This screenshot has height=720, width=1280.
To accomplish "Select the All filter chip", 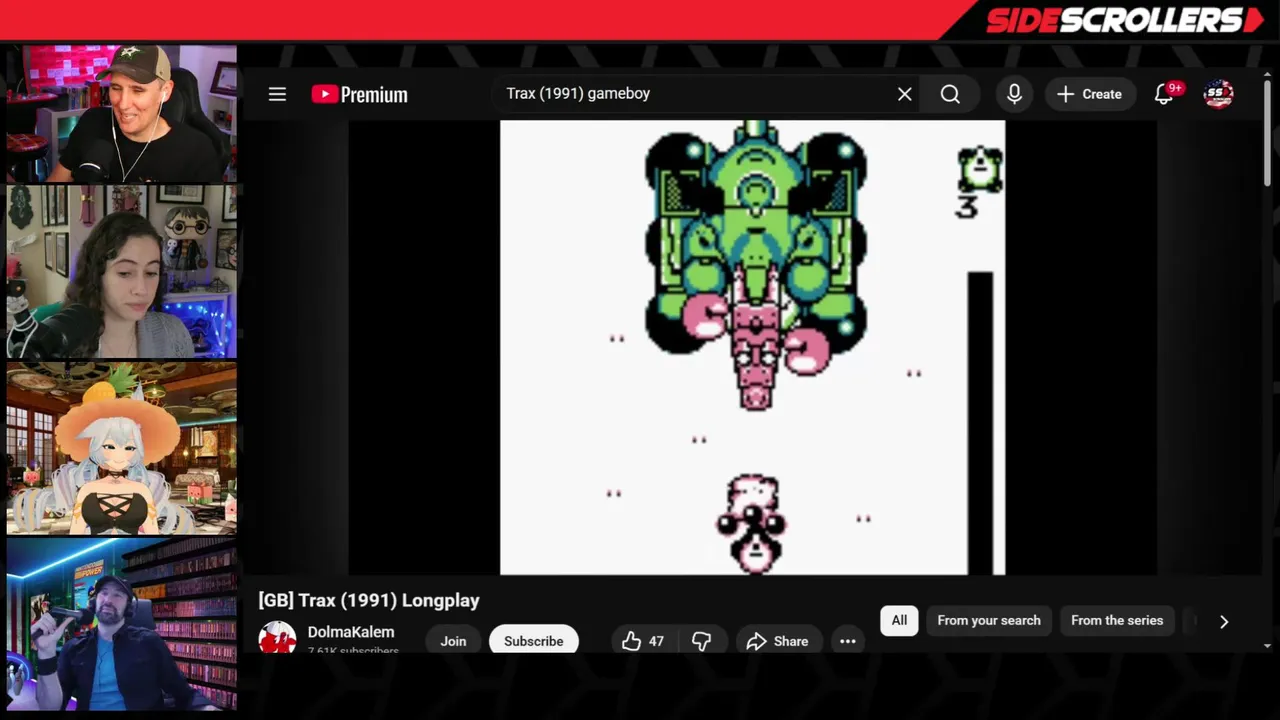I will pyautogui.click(x=899, y=620).
